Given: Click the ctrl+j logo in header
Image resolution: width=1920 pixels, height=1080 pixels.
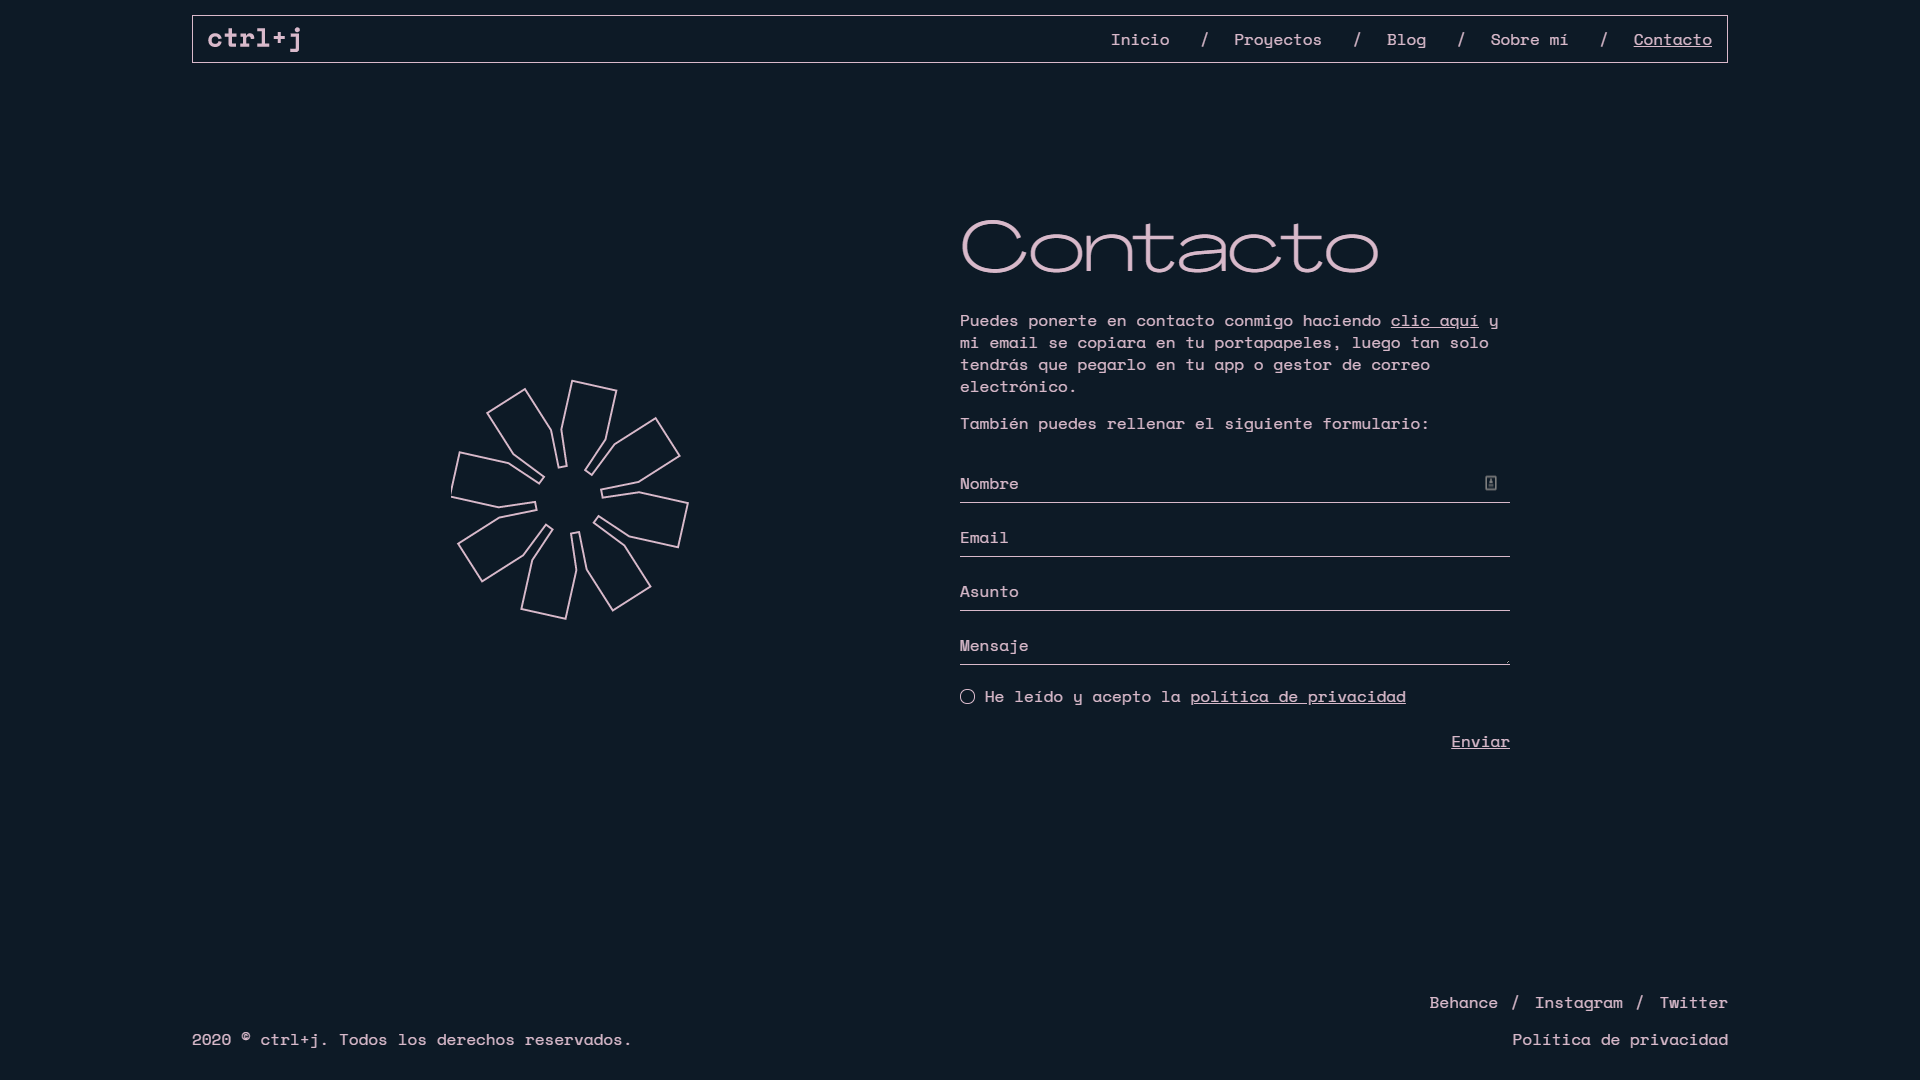Looking at the screenshot, I should pyautogui.click(x=254, y=39).
